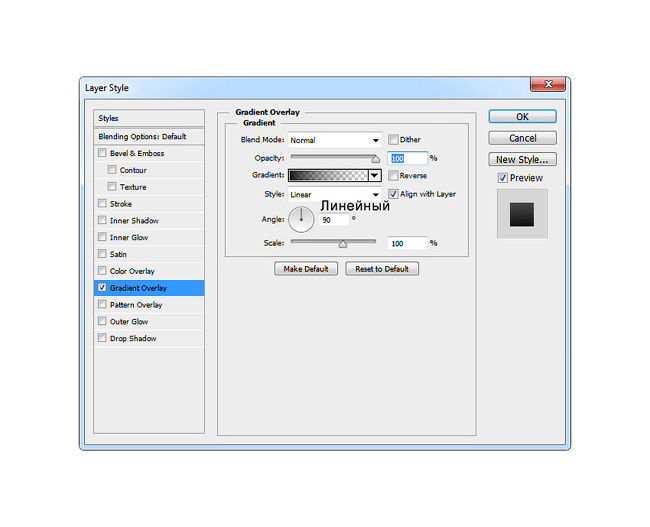This screenshot has height=527, width=650.
Task: Click the Scale percent field
Action: point(407,243)
